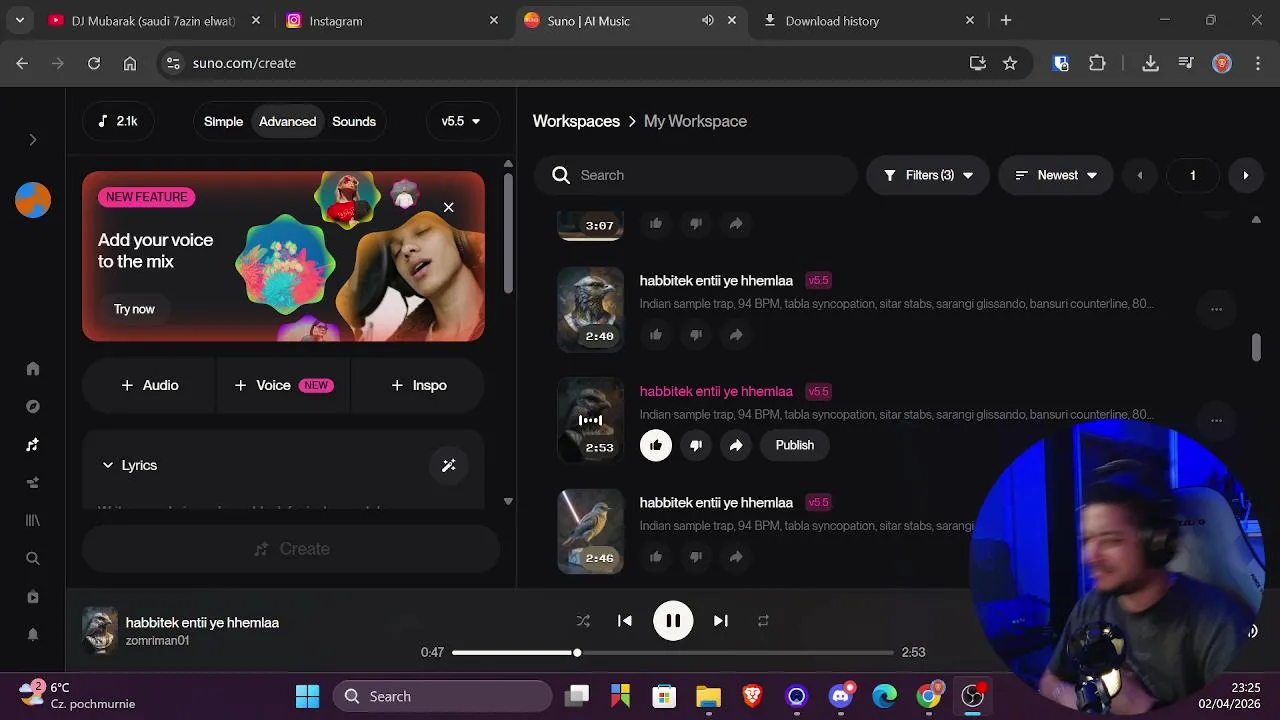This screenshot has height=720, width=1280.
Task: Click Try now on the voice banner
Action: [134, 309]
